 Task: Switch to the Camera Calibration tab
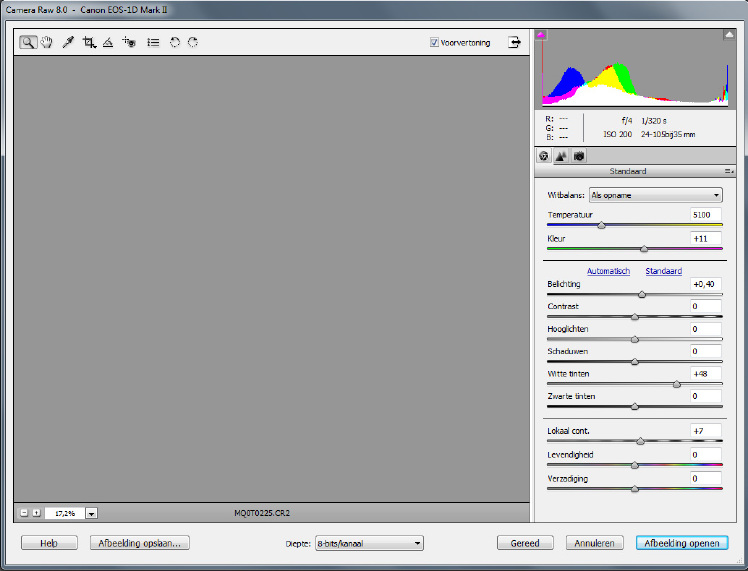579,156
